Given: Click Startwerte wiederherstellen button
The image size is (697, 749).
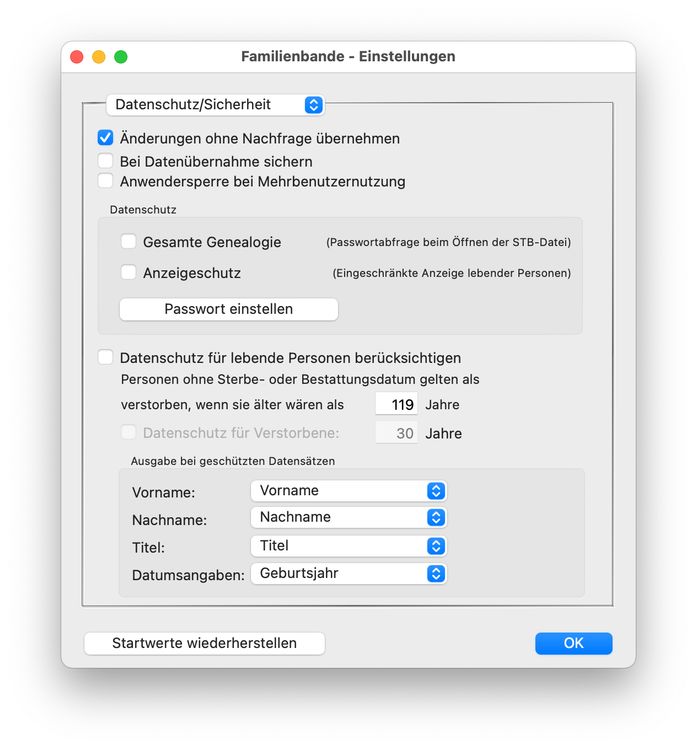Looking at the screenshot, I should click(x=204, y=643).
